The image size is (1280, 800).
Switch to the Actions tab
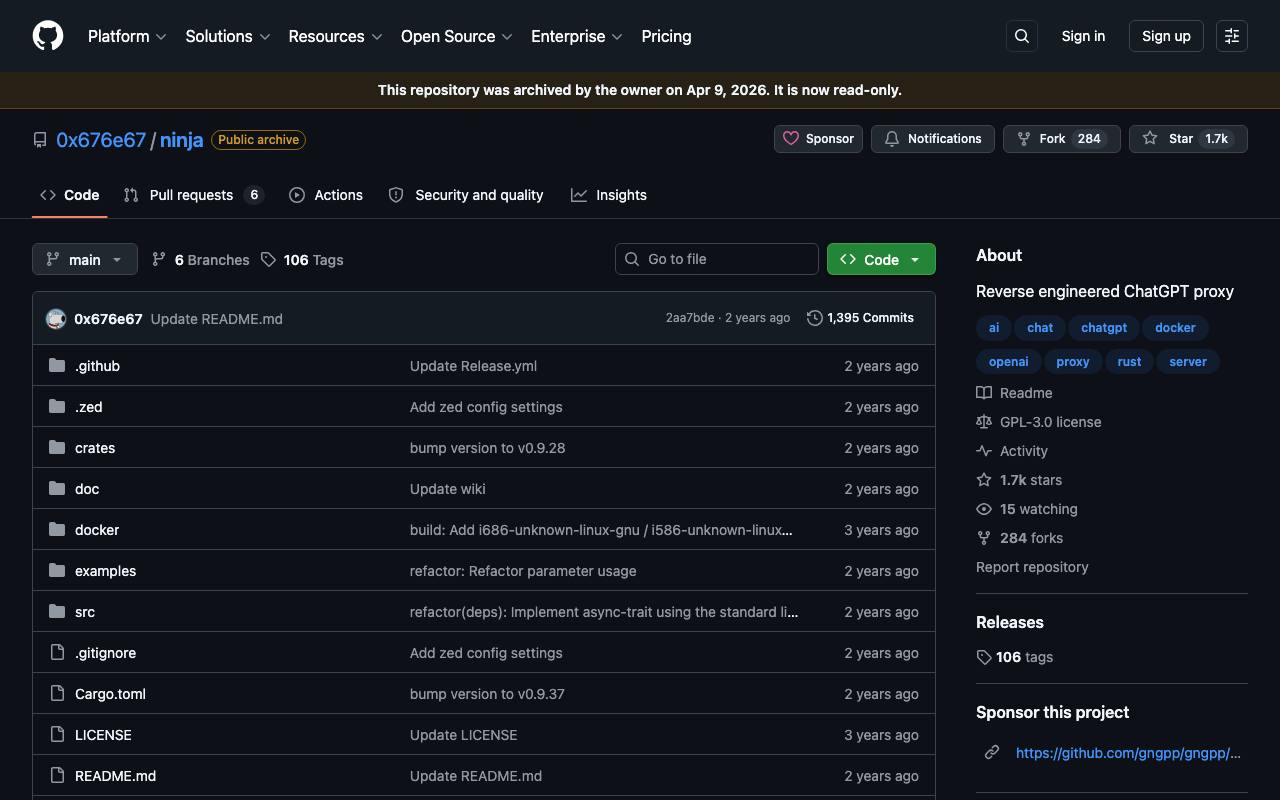click(x=326, y=195)
